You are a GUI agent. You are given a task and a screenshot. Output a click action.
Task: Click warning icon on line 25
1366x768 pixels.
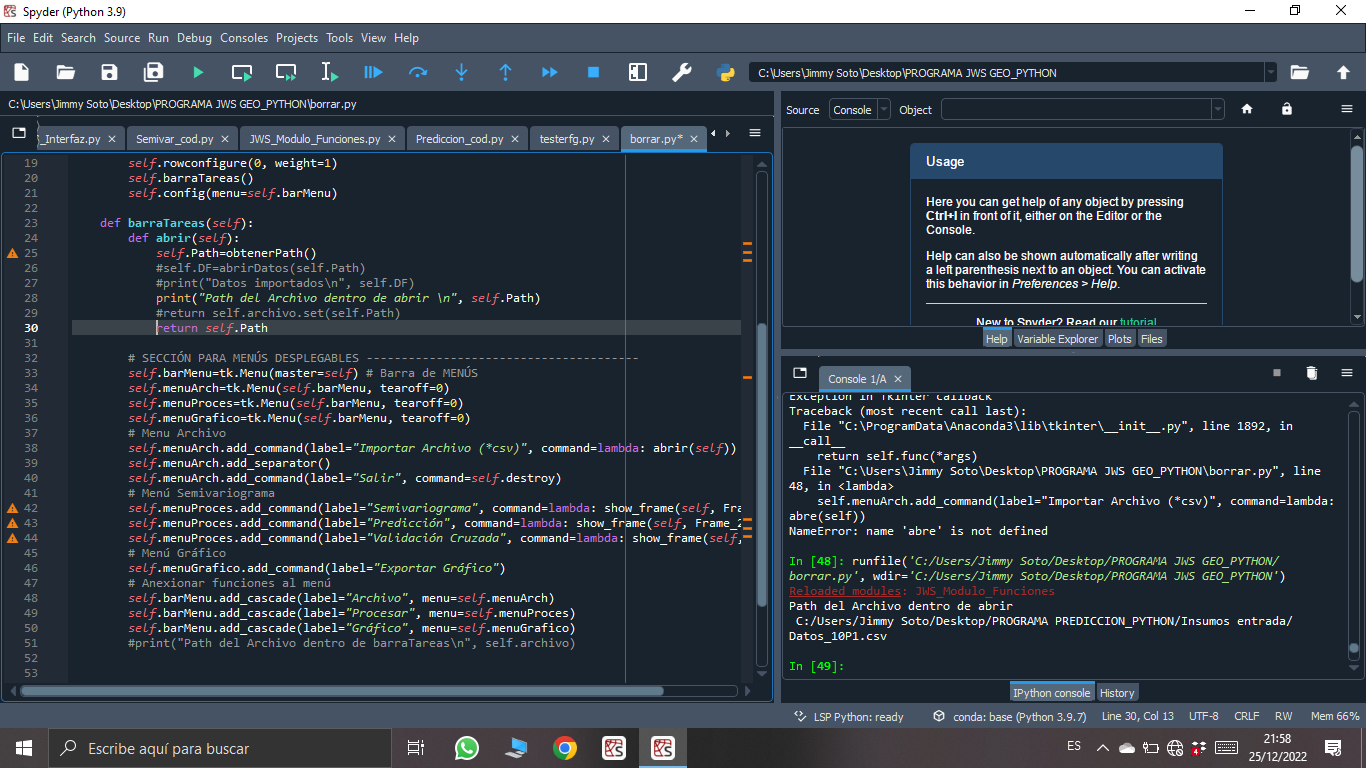(x=12, y=254)
